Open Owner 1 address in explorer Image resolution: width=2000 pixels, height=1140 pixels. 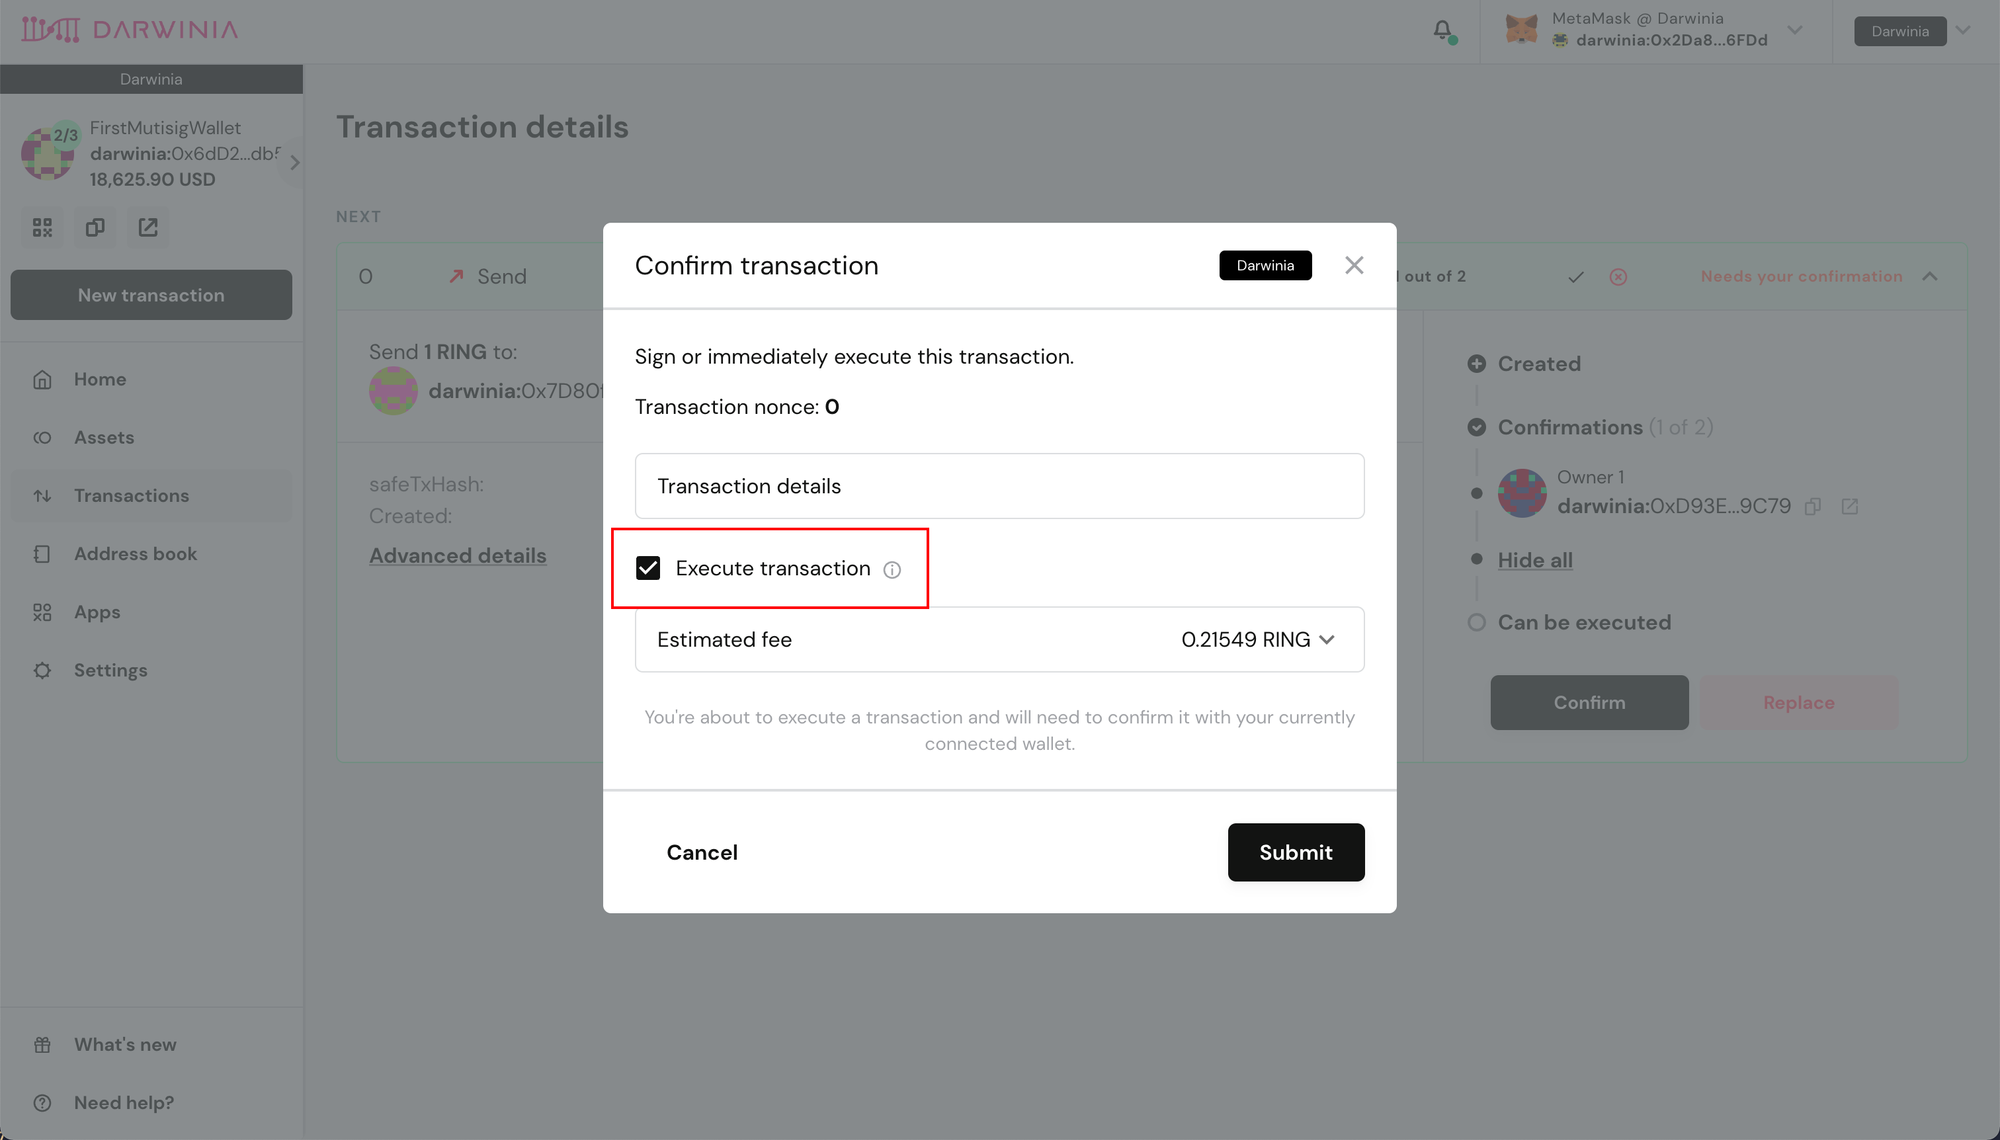[x=1849, y=507]
